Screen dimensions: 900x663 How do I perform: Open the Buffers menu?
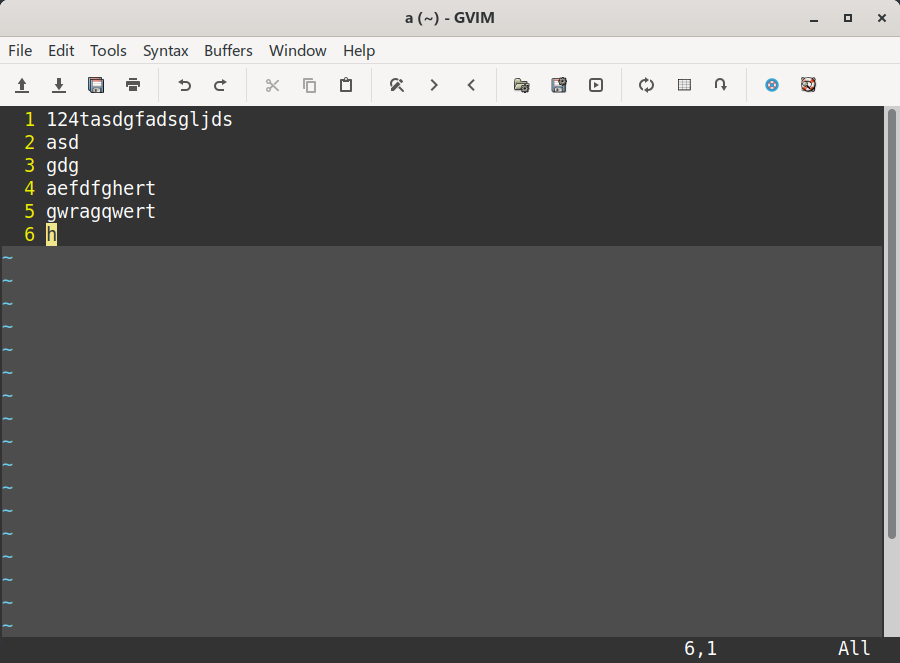(x=228, y=51)
